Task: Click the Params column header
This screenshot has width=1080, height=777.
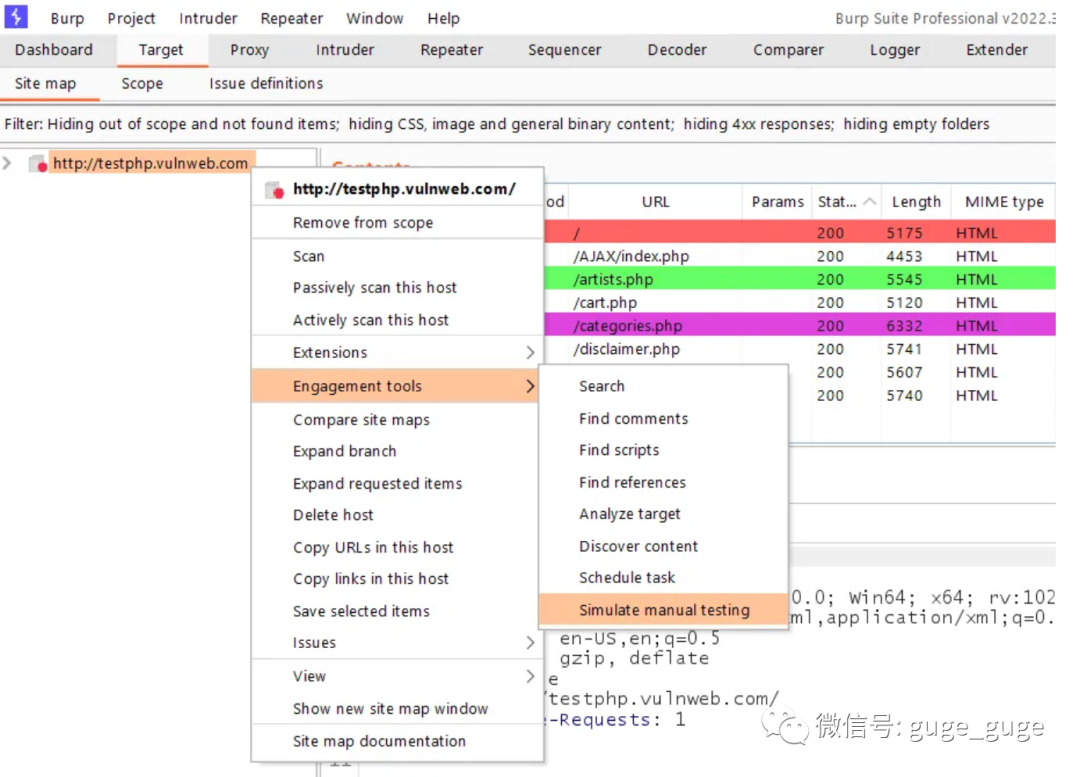Action: coord(777,202)
